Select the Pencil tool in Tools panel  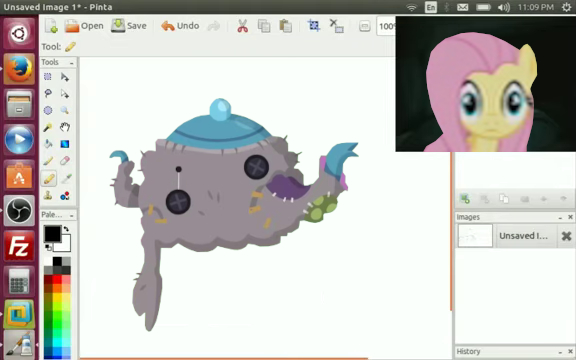[48, 179]
